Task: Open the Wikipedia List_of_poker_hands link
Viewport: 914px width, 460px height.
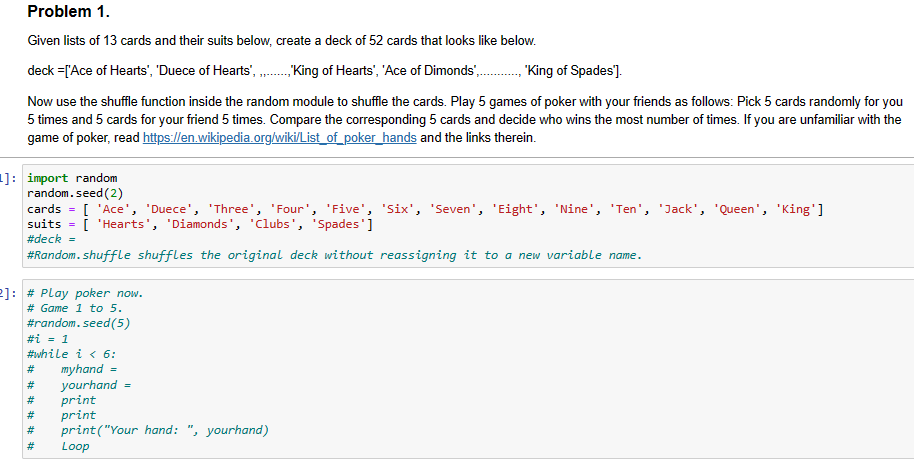Action: tap(279, 138)
